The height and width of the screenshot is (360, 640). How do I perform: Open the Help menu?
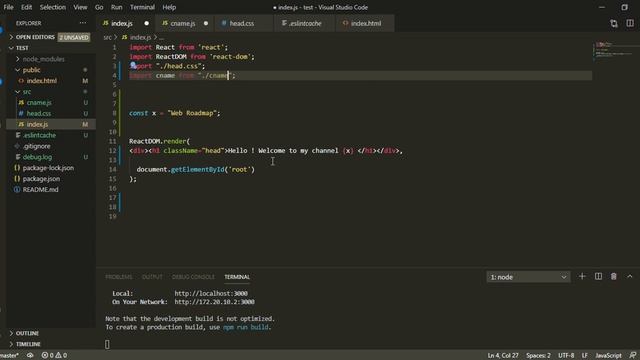point(169,7)
